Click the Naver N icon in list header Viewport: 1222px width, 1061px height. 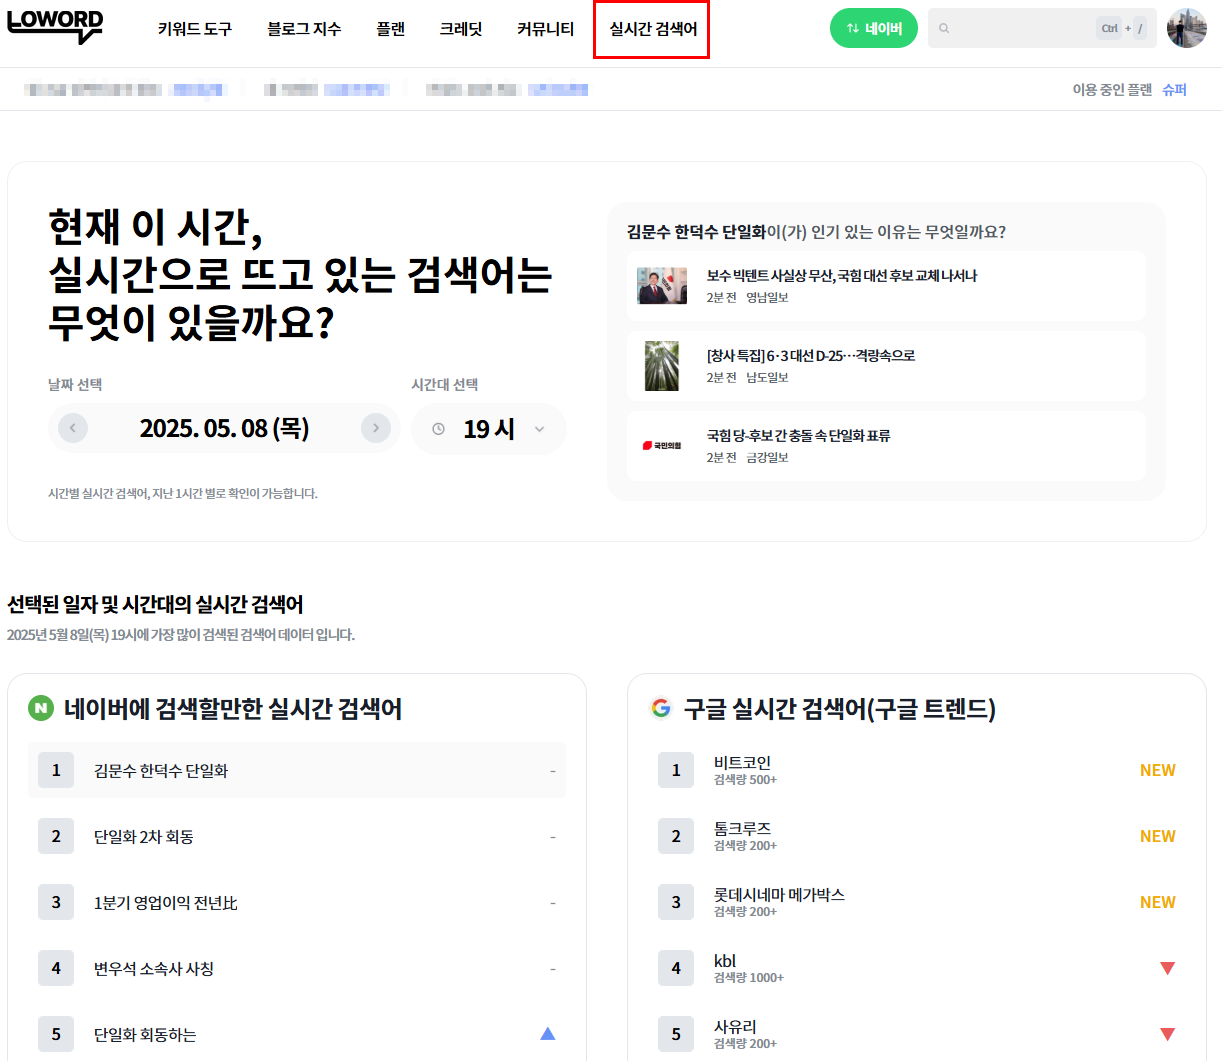click(x=40, y=708)
